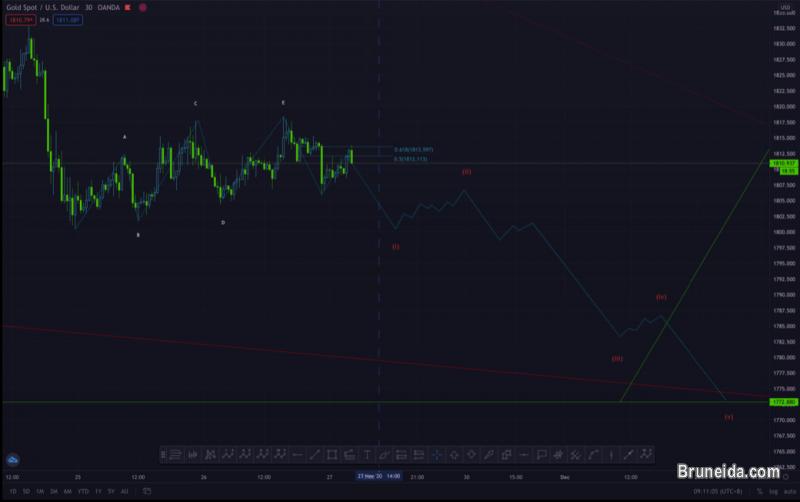Click the 0.5 Fibonacci level label
This screenshot has width=800, height=502.
(411, 159)
